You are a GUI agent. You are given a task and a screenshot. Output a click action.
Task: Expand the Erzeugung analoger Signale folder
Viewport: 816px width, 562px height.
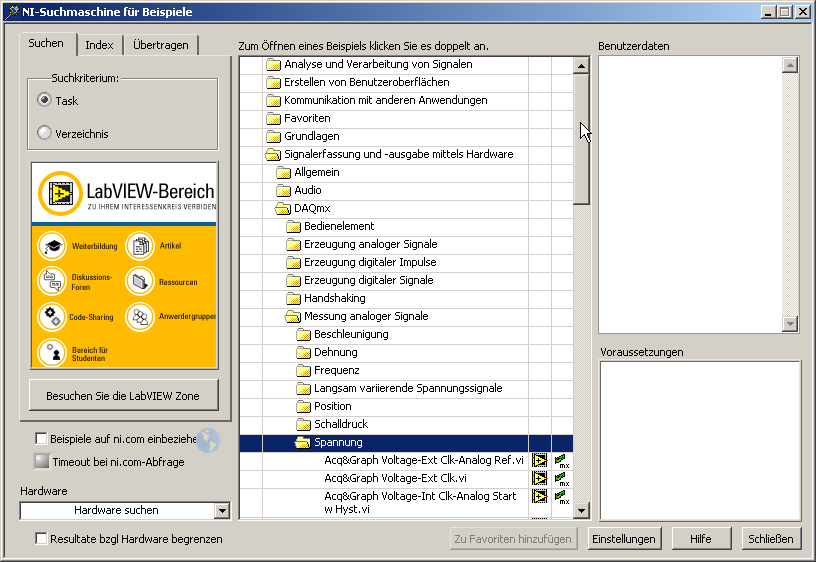(294, 245)
